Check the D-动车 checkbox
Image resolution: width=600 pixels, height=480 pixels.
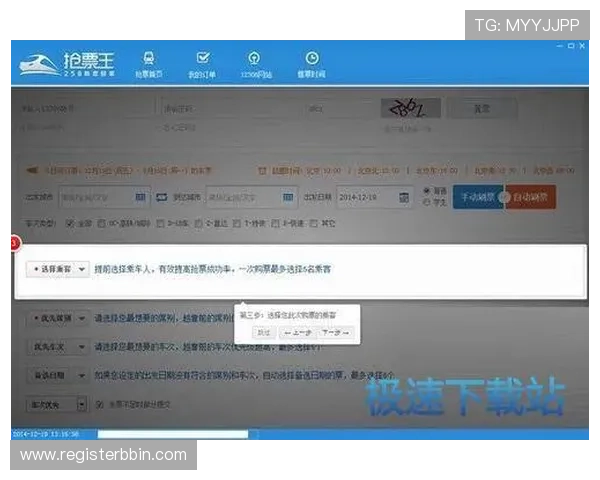point(160,223)
